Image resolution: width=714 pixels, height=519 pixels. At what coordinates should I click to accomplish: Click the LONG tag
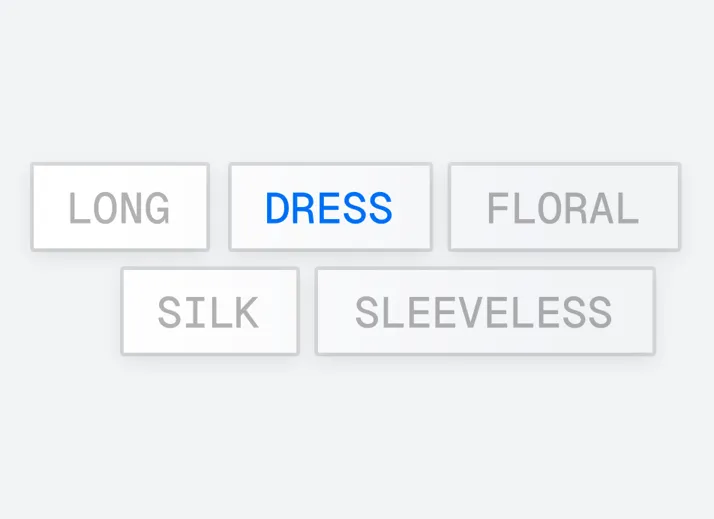coord(119,207)
